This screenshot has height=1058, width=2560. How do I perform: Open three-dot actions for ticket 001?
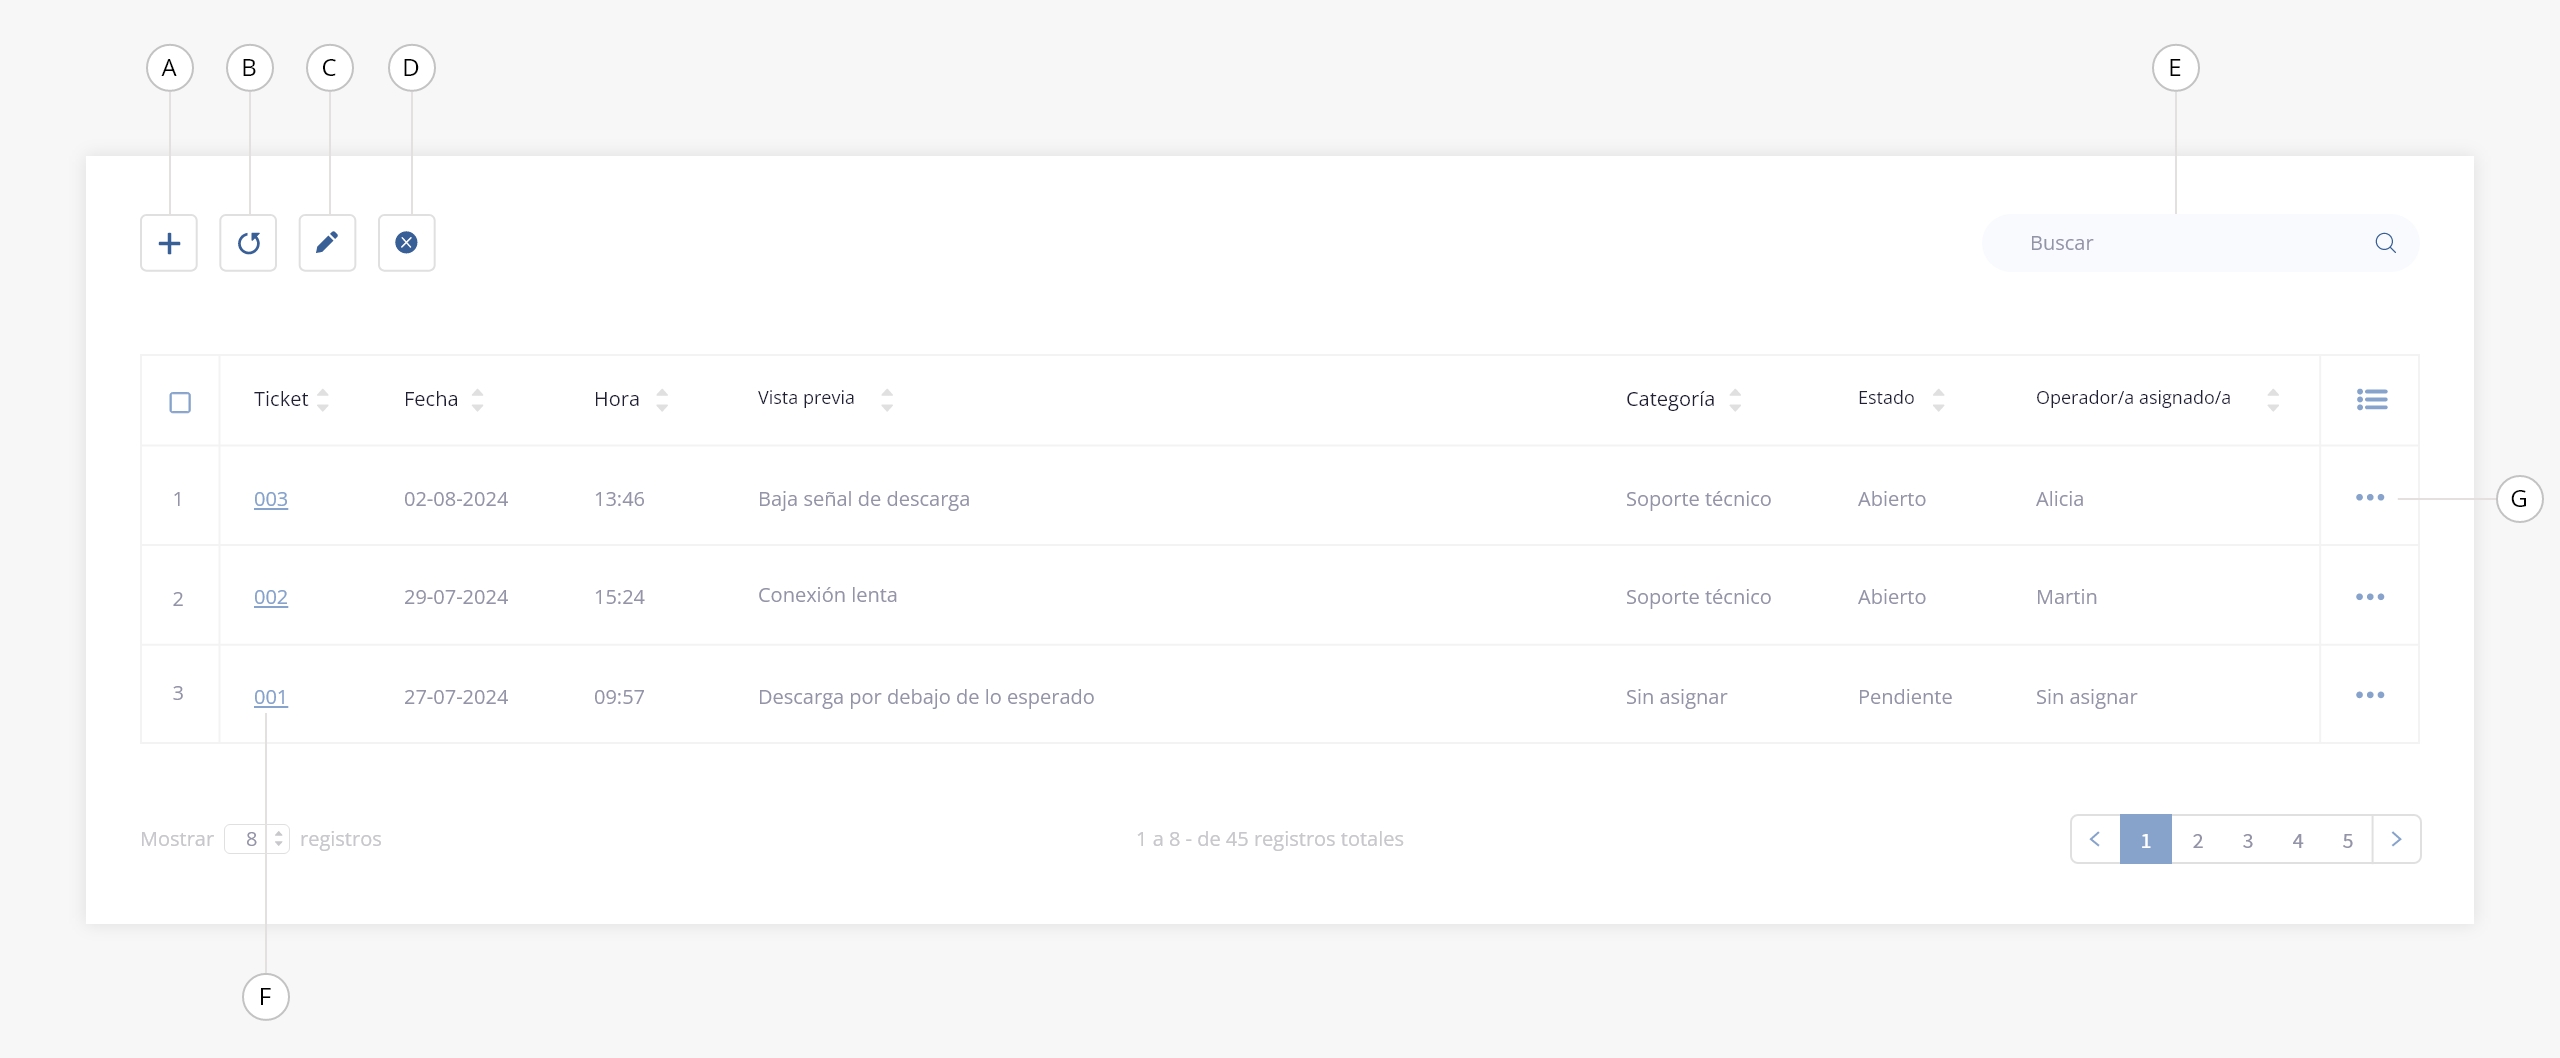coord(2369,695)
